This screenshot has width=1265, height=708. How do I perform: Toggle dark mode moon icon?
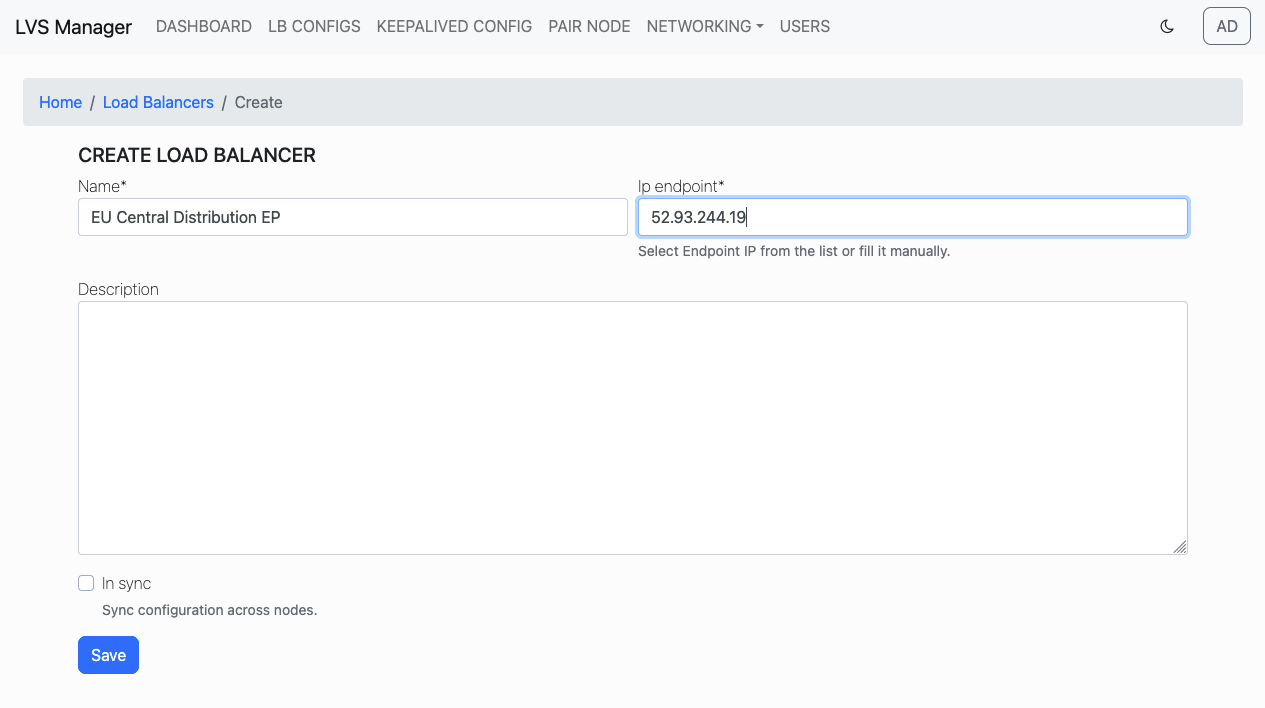(x=1167, y=27)
